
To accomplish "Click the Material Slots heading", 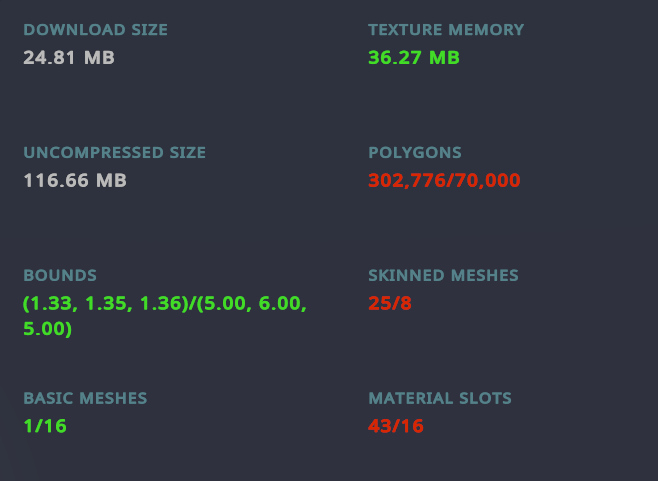I will click(440, 398).
